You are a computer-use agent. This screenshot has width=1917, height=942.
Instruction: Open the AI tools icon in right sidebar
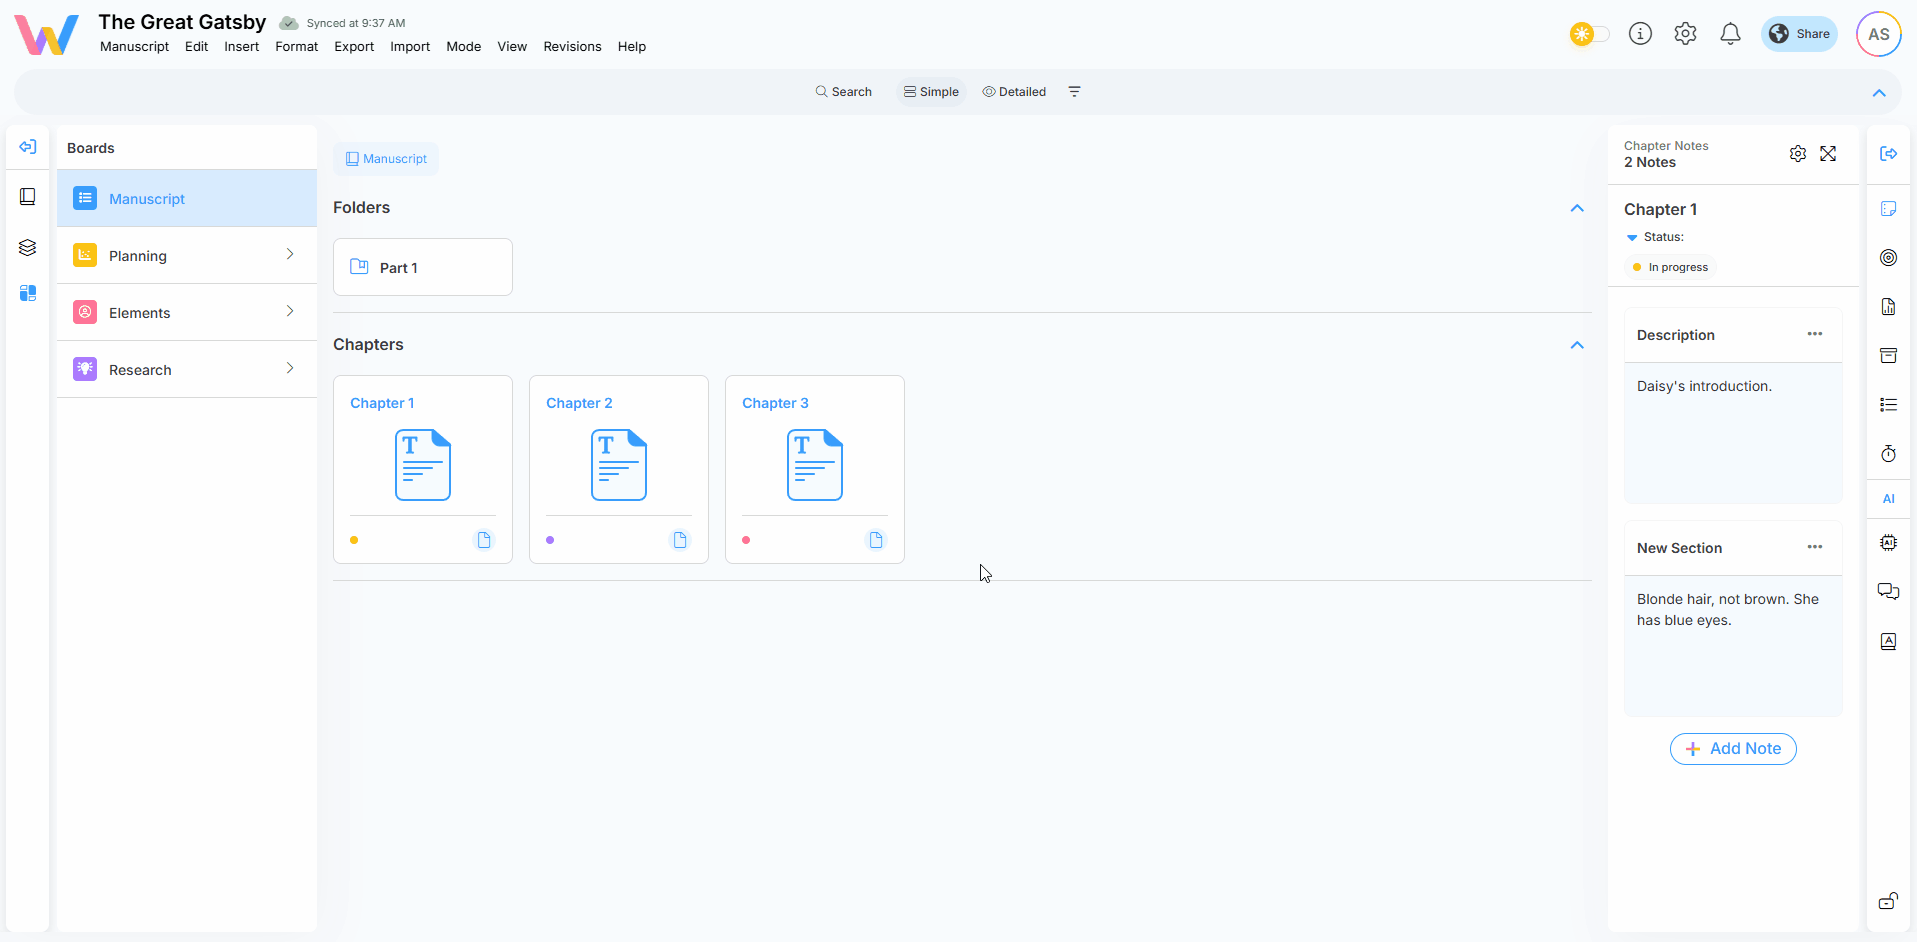[x=1888, y=543]
